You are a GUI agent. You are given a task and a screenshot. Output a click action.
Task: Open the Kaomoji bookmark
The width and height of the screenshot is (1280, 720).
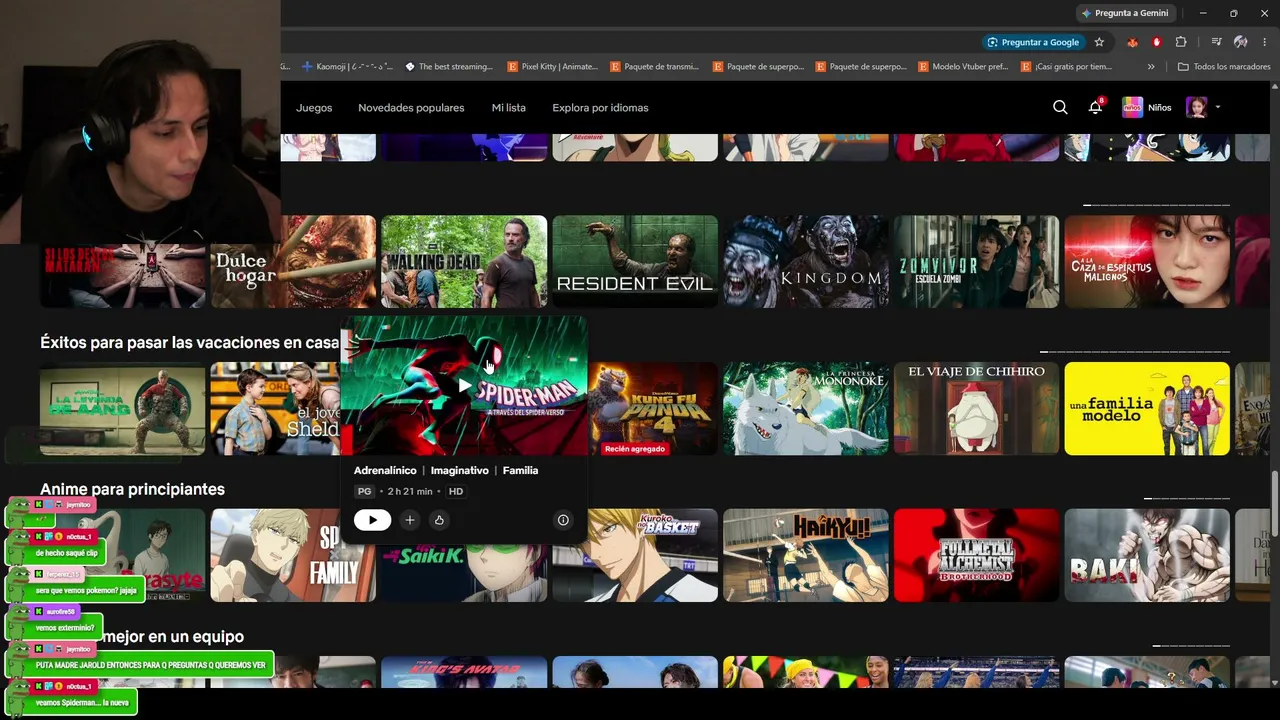tap(347, 67)
